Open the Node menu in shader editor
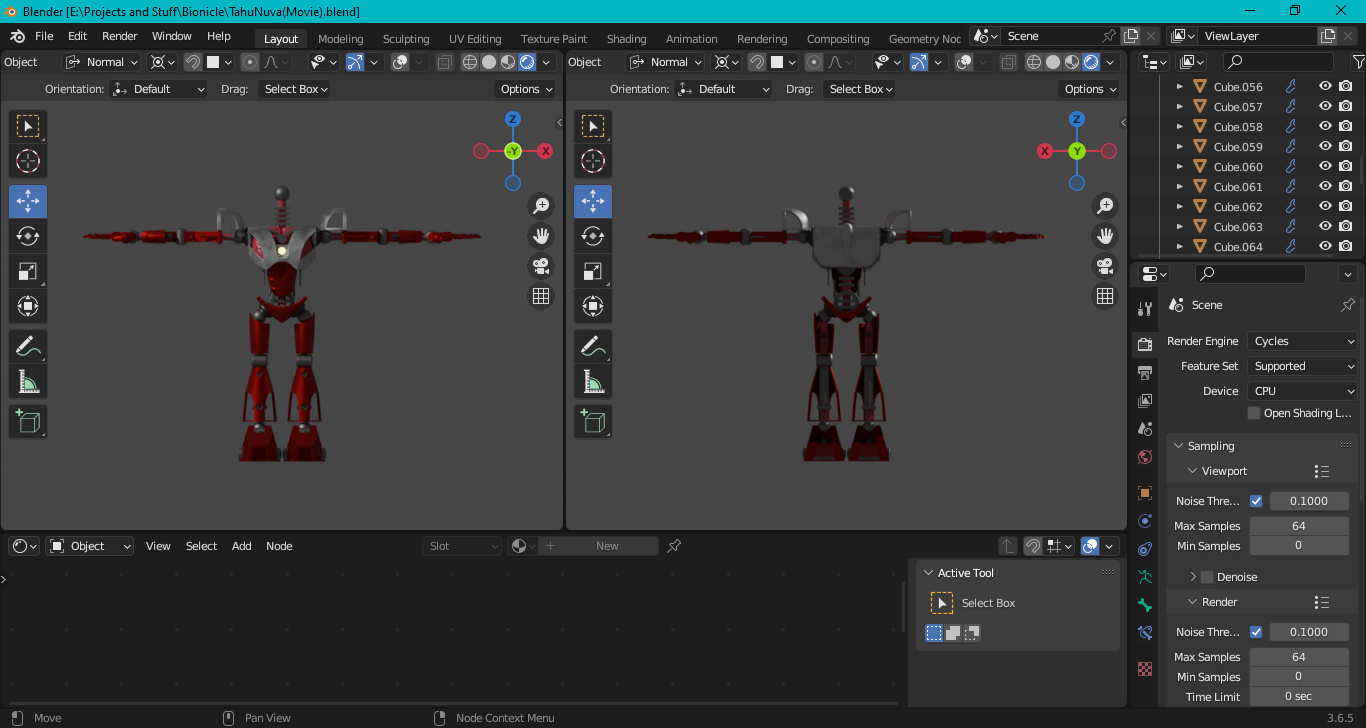Image resolution: width=1366 pixels, height=728 pixels. click(279, 546)
